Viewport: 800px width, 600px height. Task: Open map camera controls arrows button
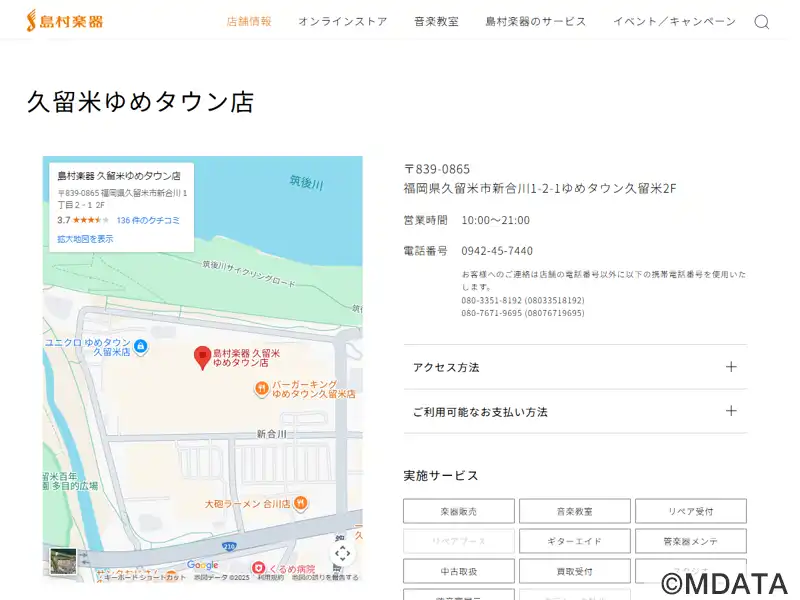(x=343, y=553)
